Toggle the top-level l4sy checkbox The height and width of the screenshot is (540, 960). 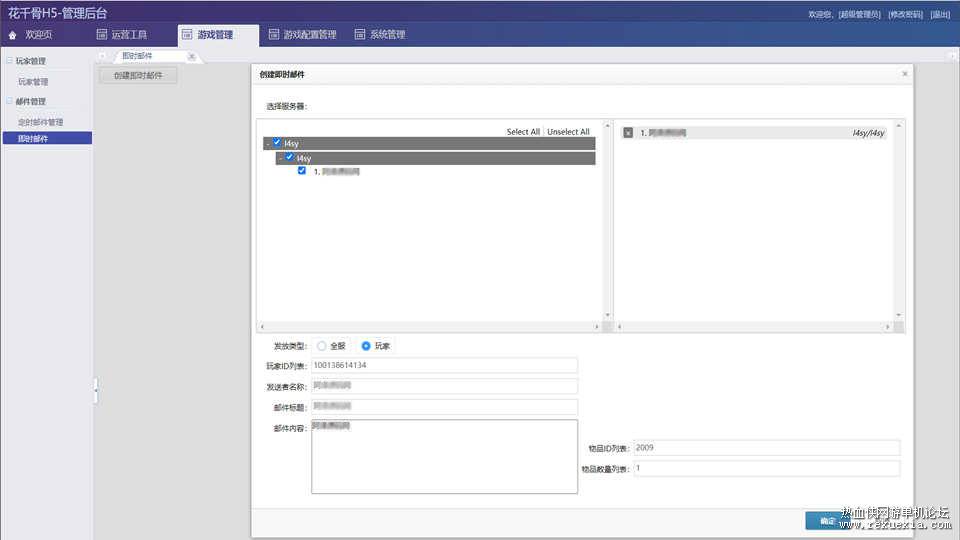click(277, 142)
